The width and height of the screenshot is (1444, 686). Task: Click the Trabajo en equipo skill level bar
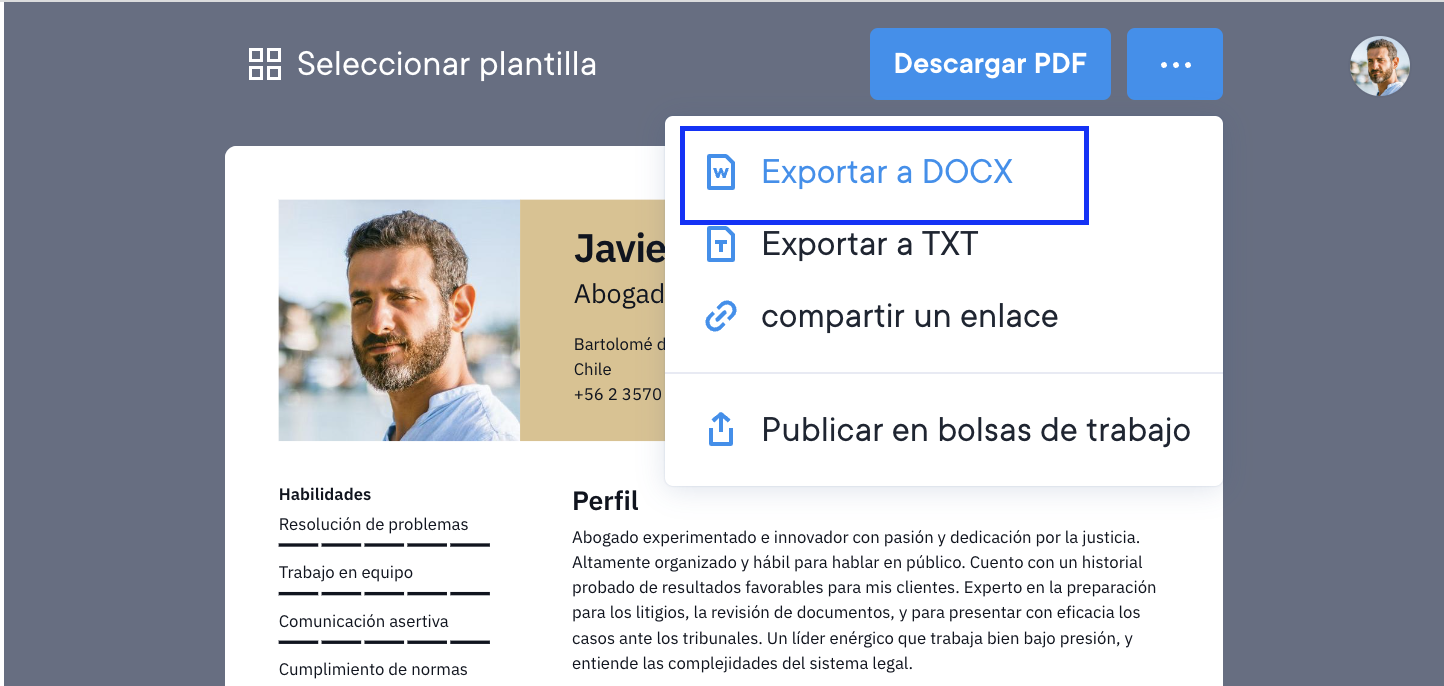coord(384,593)
